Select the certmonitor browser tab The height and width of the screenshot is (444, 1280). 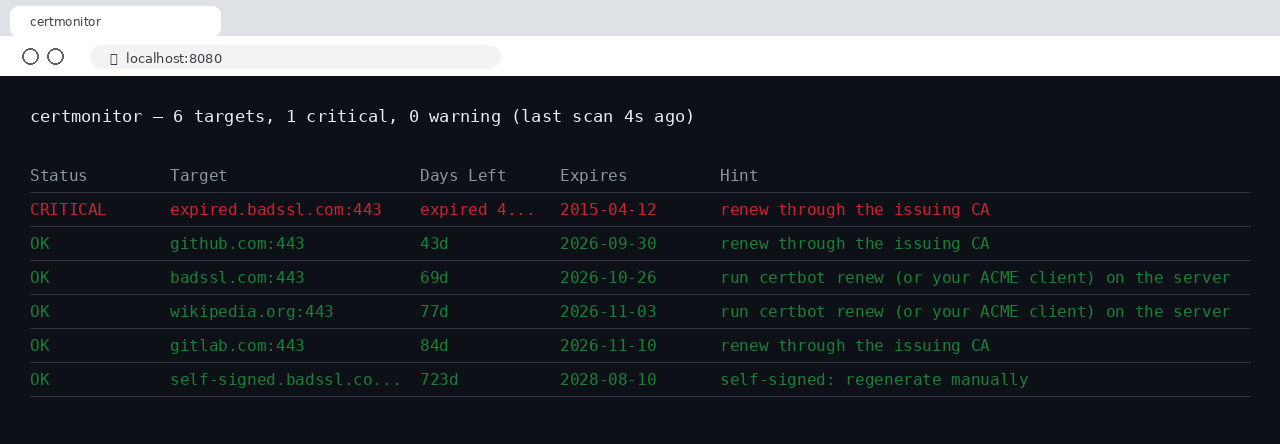(x=115, y=21)
